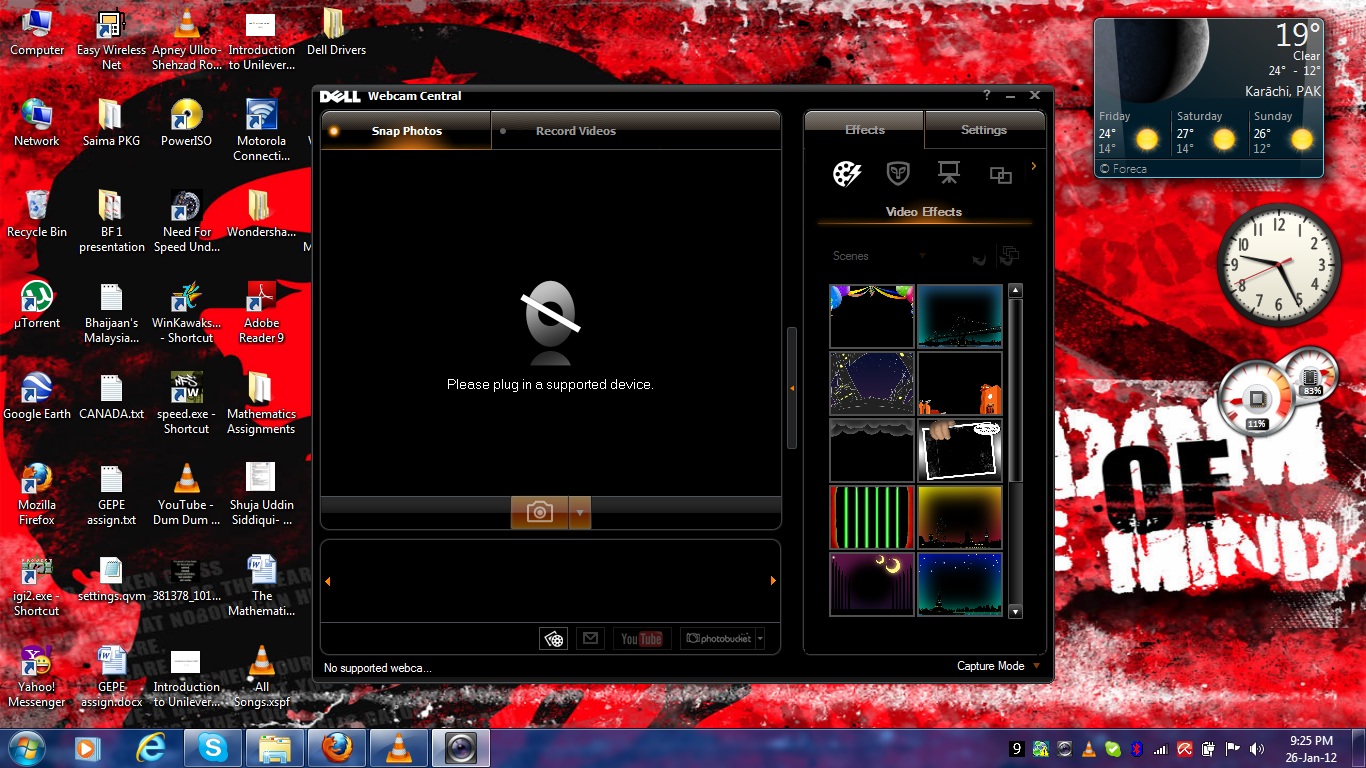Click the clear all effects icon

coord(1009,256)
